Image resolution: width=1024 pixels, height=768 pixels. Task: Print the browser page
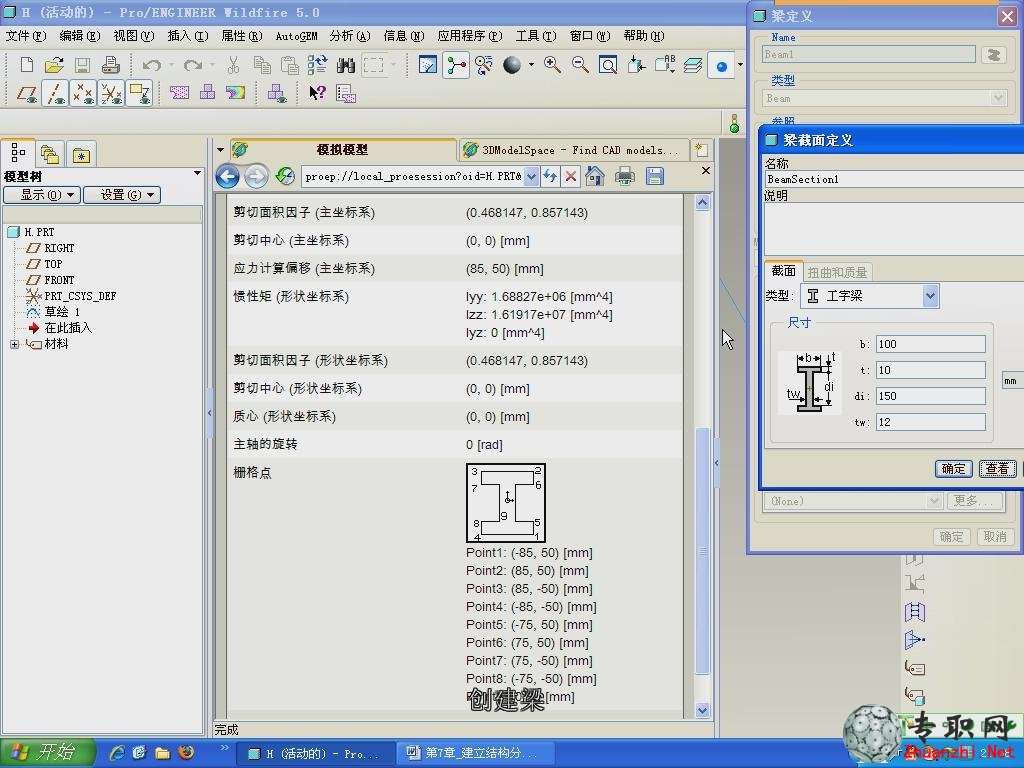coord(625,176)
